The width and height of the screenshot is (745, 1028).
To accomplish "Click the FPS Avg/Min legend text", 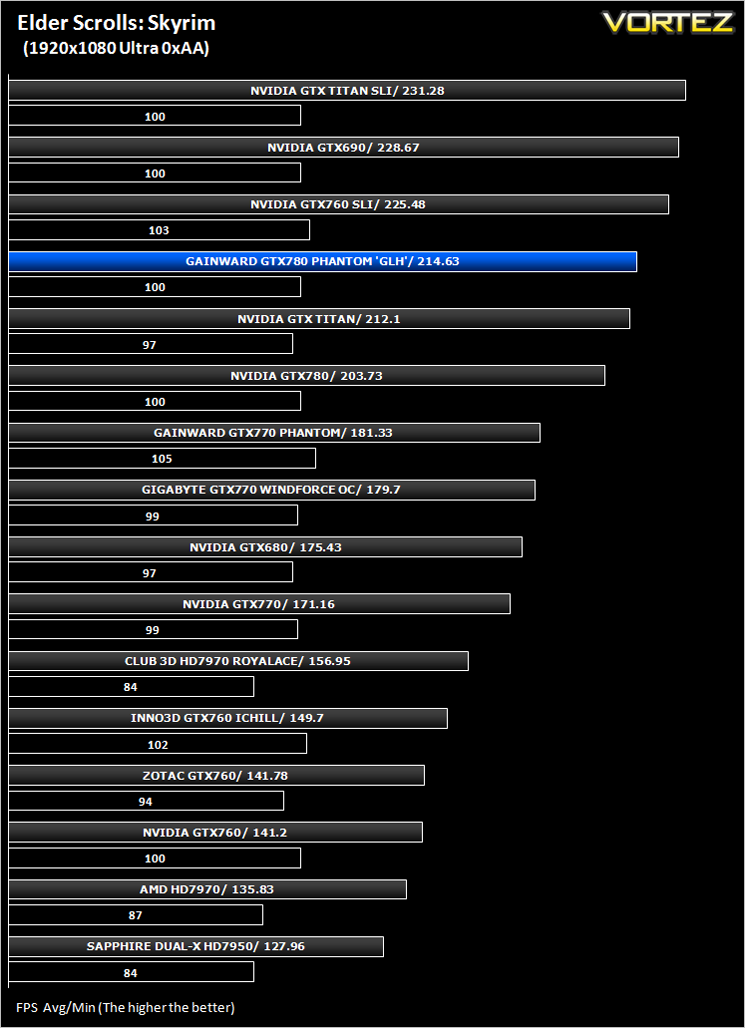I will tap(125, 1007).
